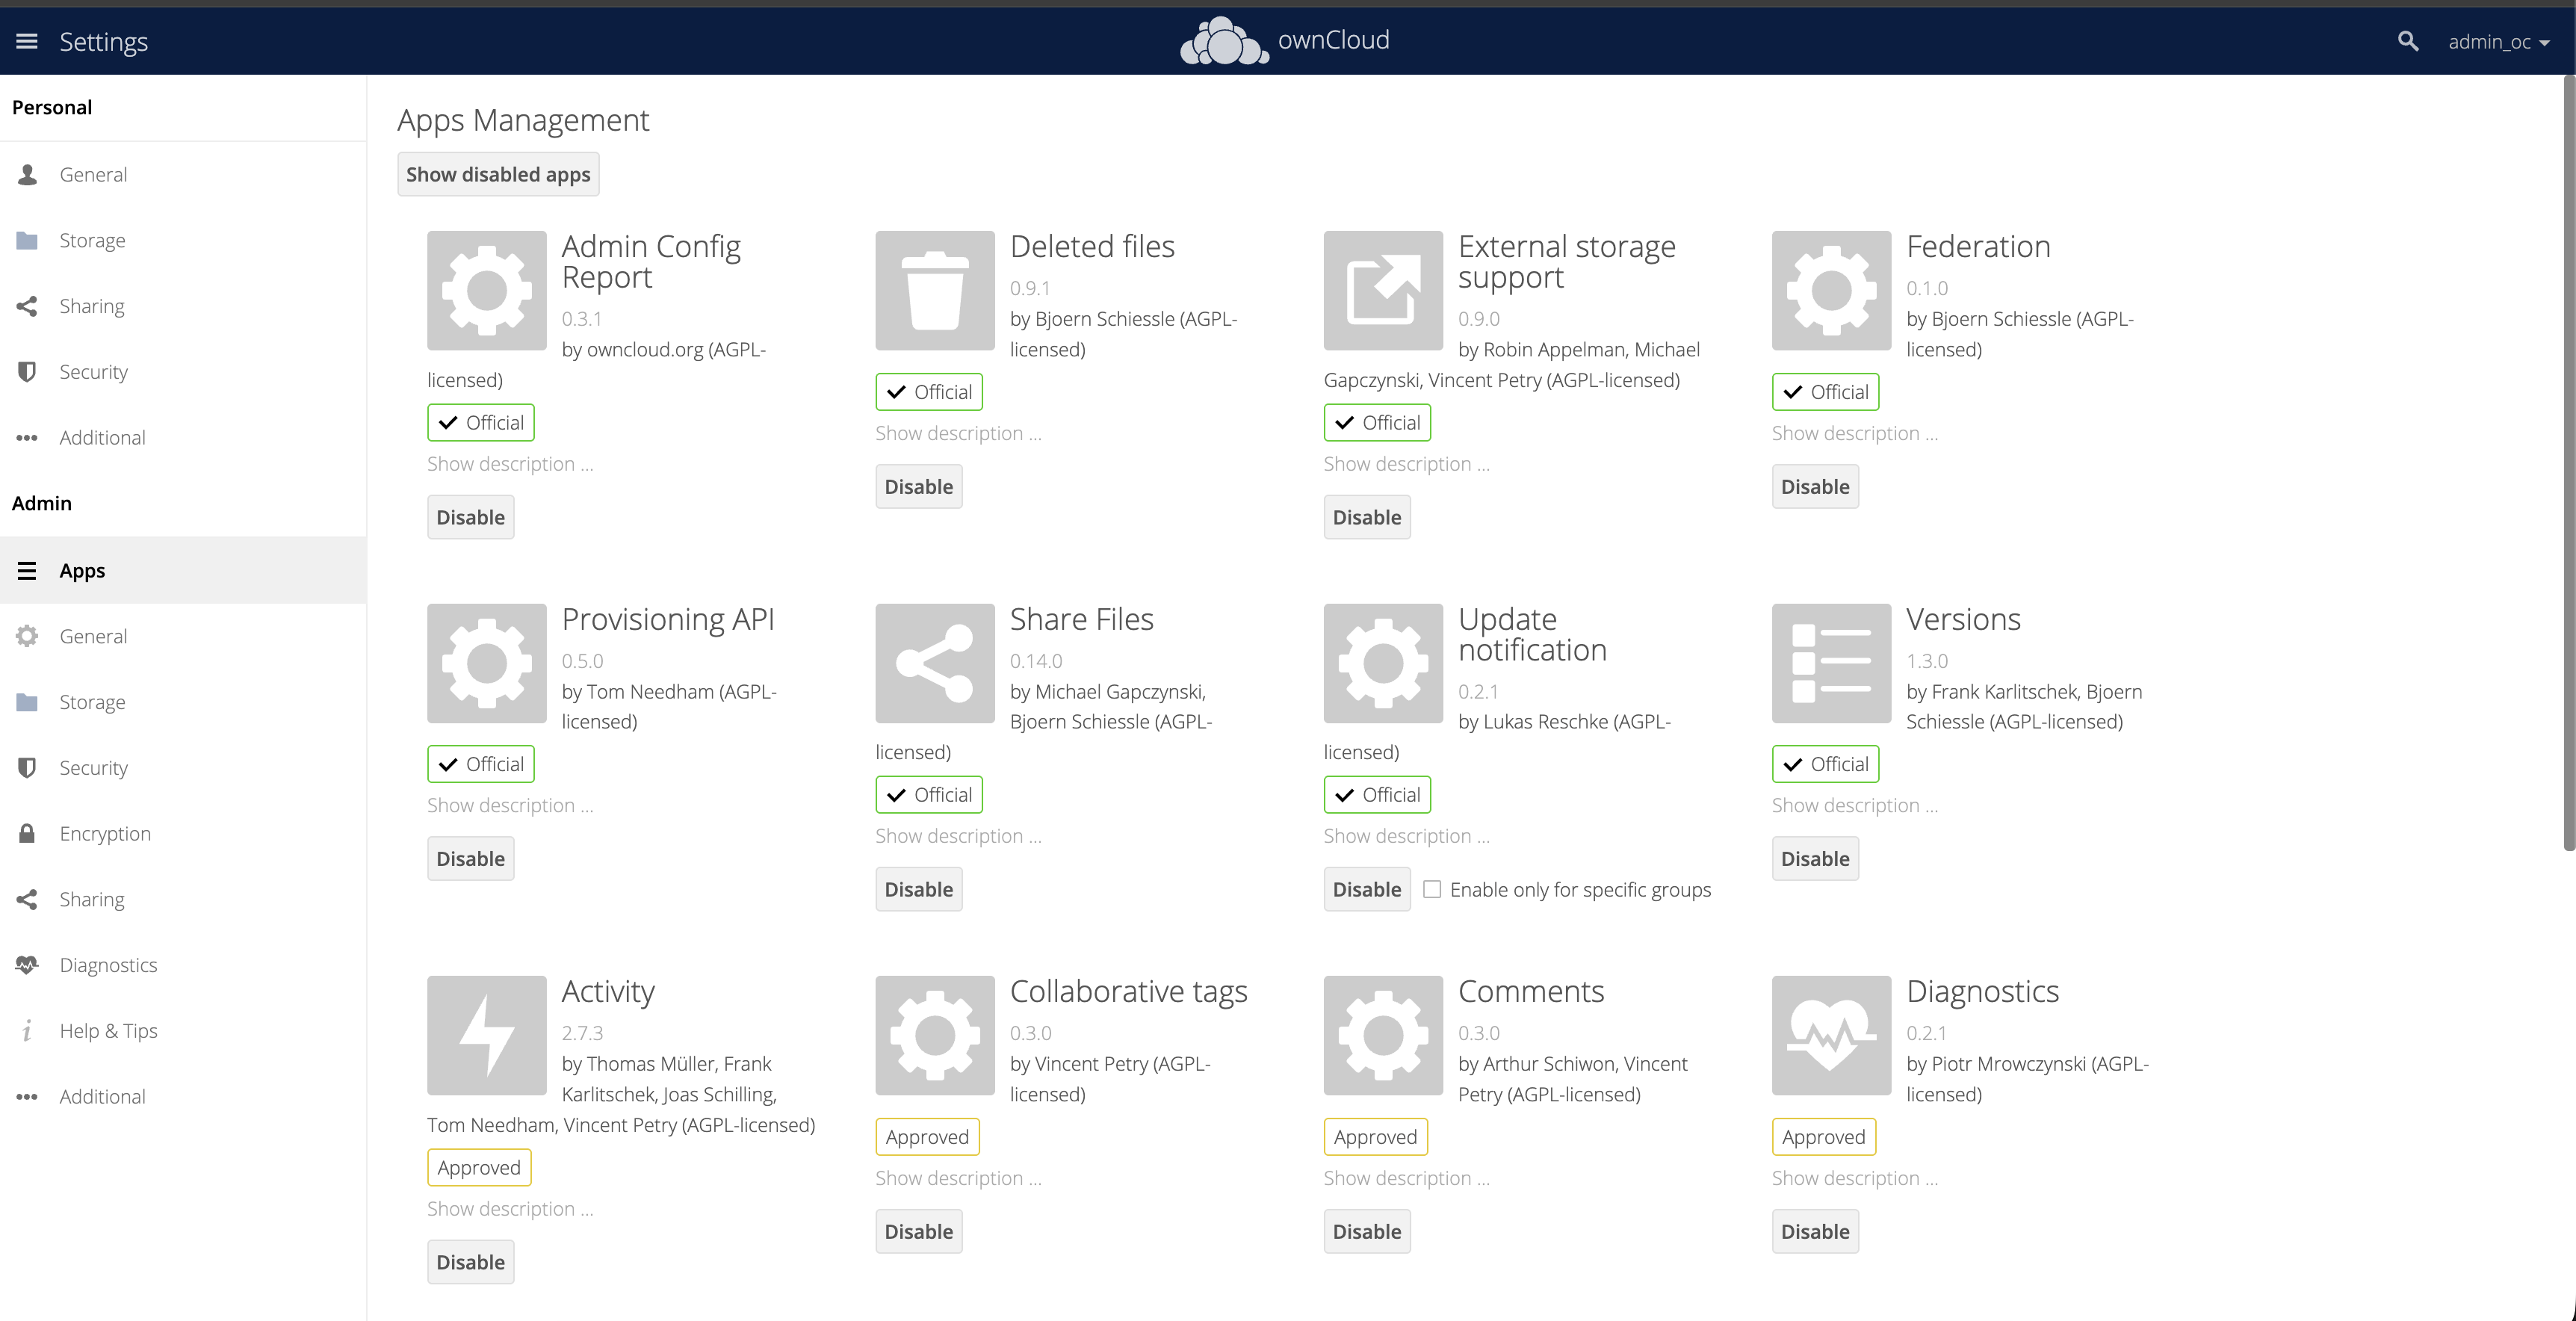The width and height of the screenshot is (2576, 1321).
Task: Open Help & Tips via the info icon
Action: (x=26, y=1030)
